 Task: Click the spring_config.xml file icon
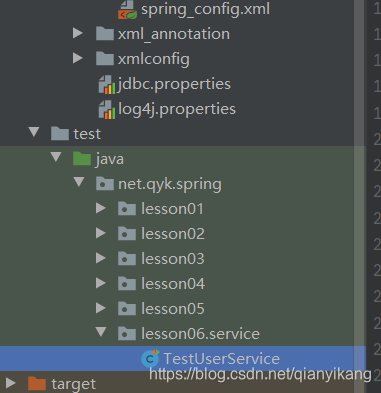(127, 9)
